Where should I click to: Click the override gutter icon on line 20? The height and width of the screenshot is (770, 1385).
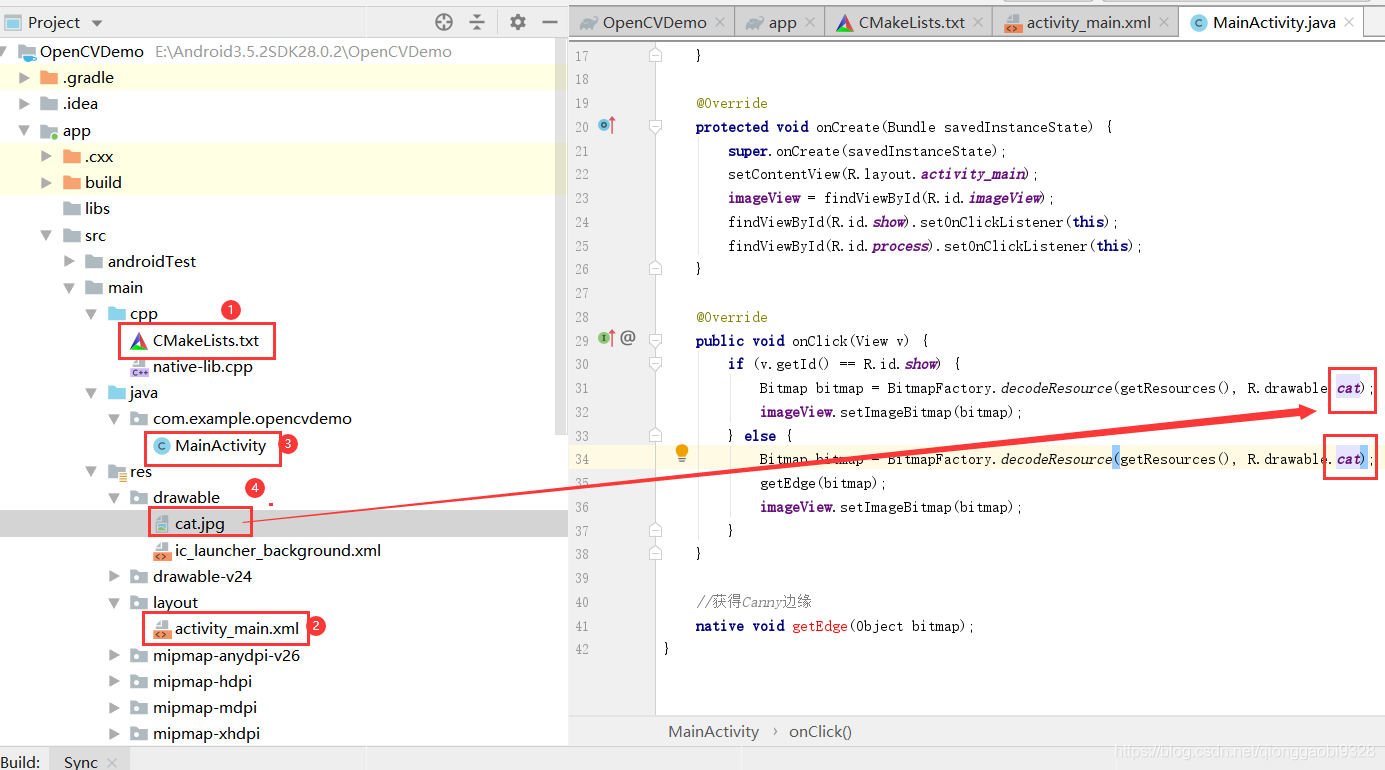click(x=607, y=126)
